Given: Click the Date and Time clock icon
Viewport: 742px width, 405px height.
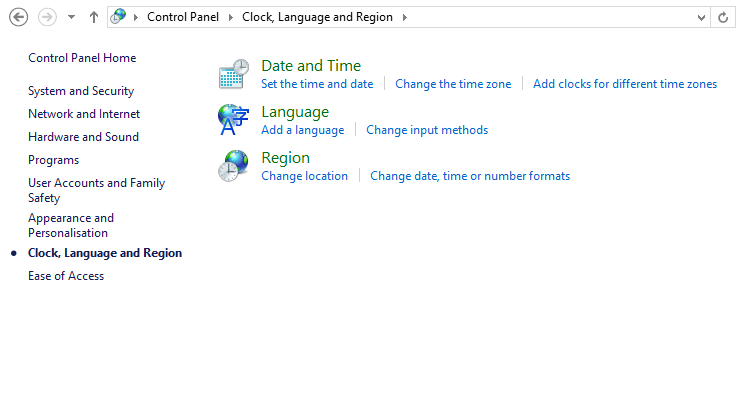Looking at the screenshot, I should [233, 75].
